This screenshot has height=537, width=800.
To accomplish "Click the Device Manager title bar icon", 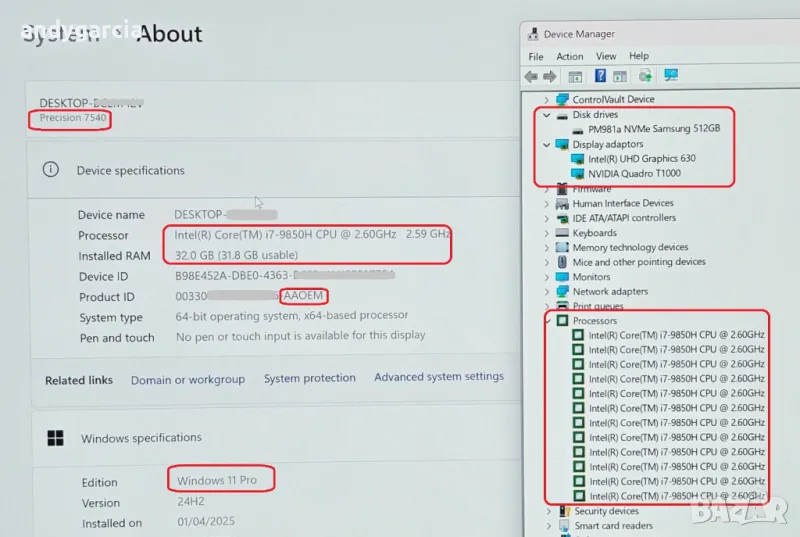I will (533, 34).
